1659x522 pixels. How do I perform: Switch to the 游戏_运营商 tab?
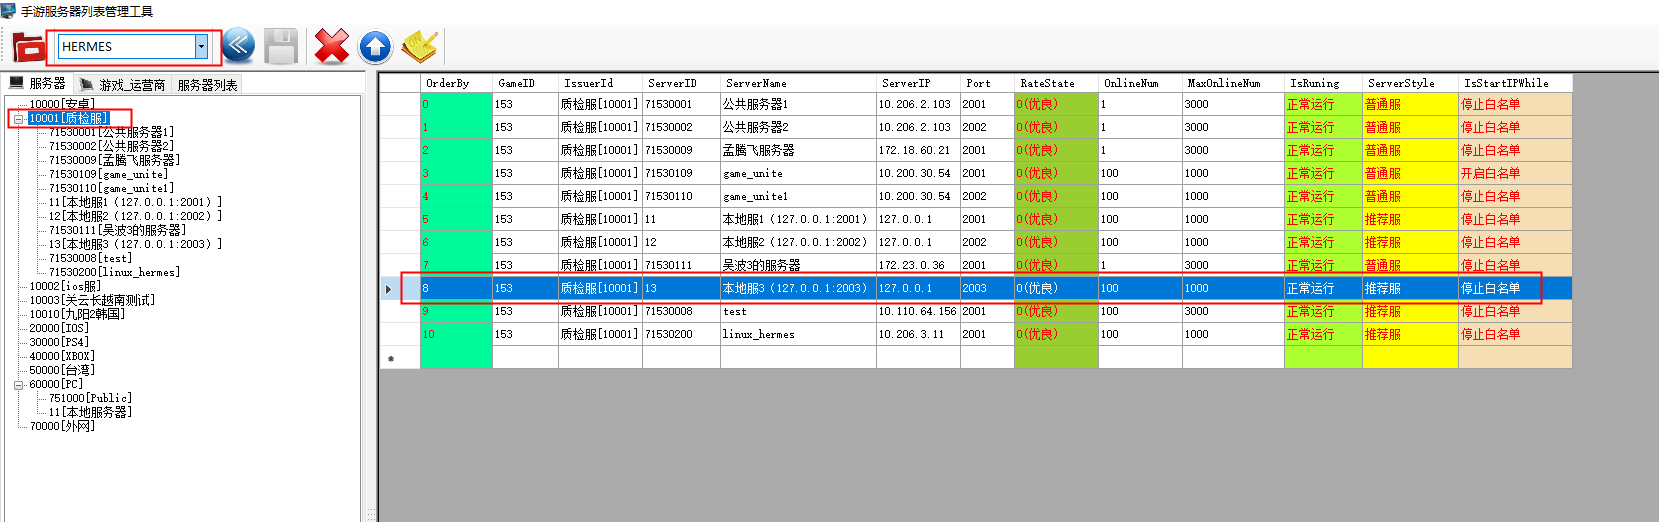click(123, 85)
